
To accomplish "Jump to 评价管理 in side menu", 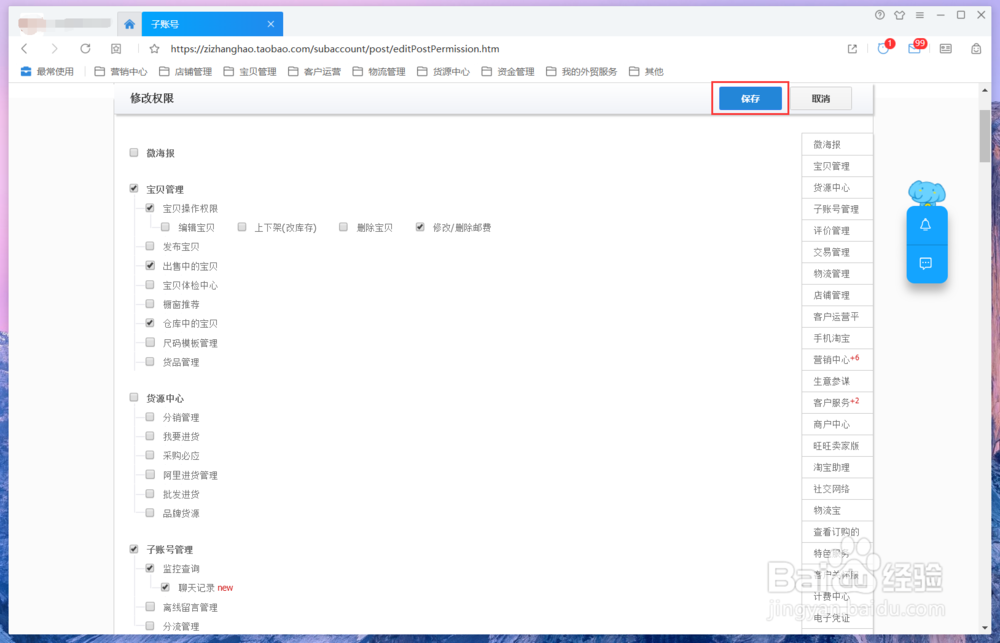I will (x=836, y=231).
